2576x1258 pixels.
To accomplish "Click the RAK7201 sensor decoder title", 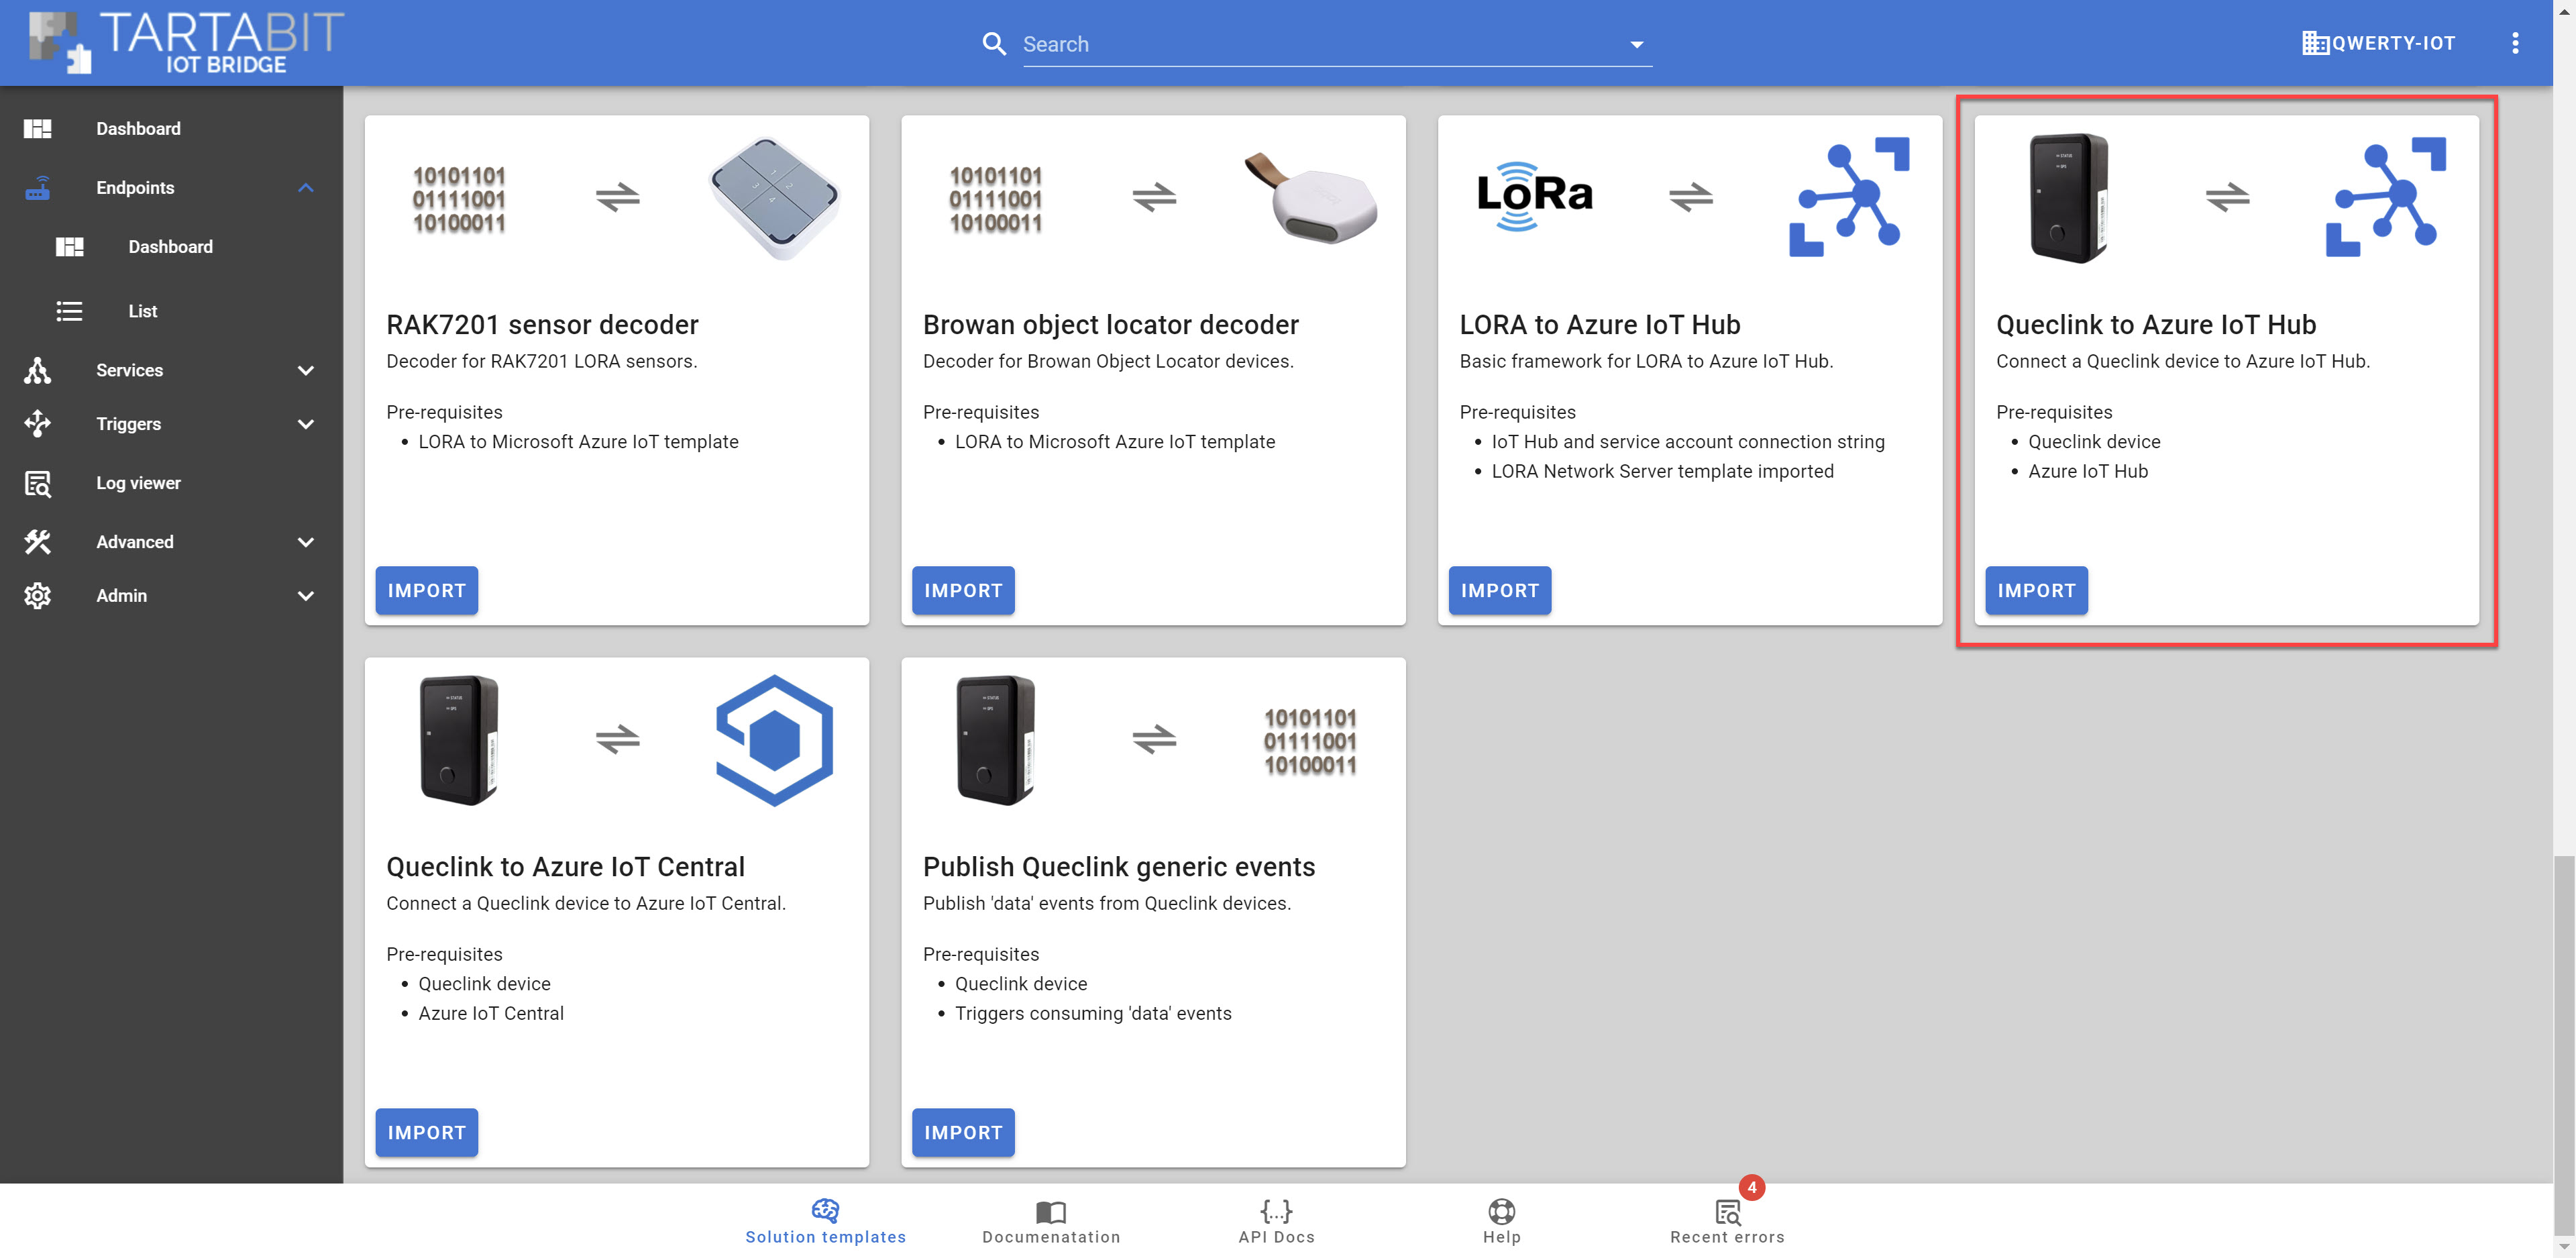I will [x=542, y=325].
